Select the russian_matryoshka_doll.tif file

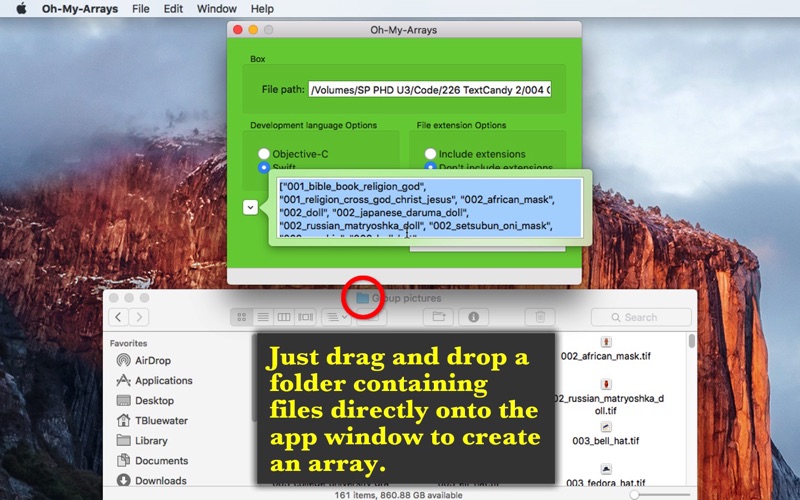click(x=606, y=398)
